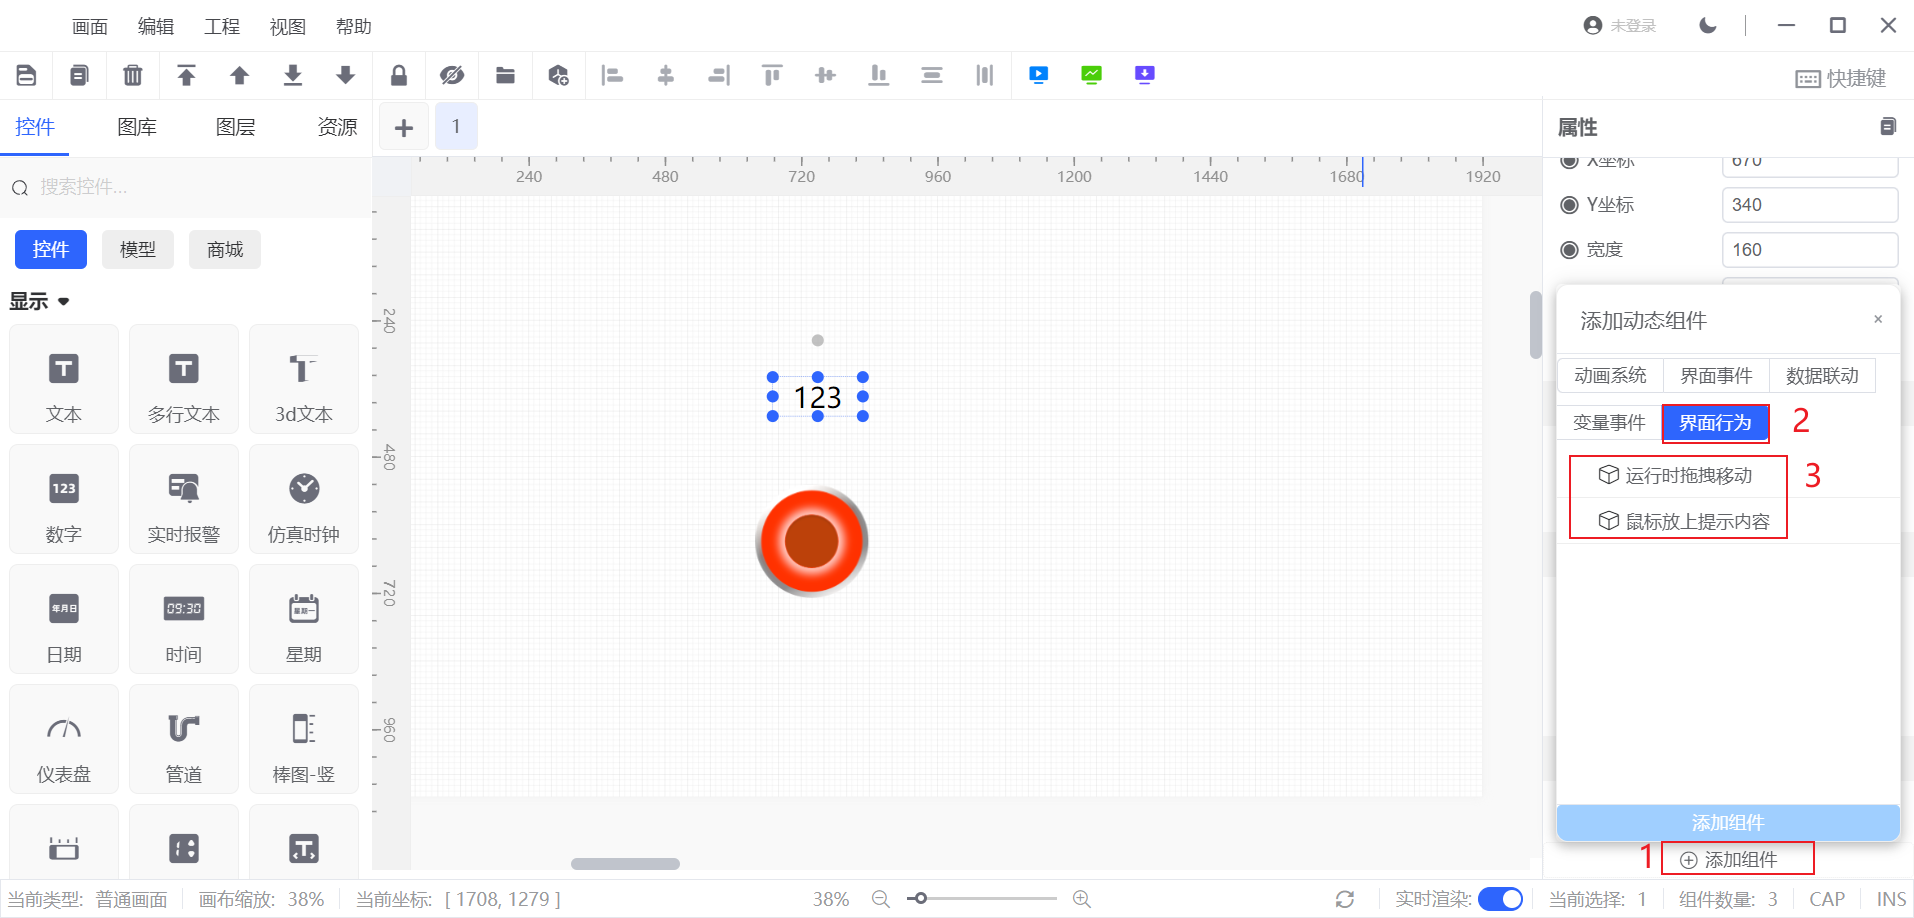Add a new canvas page tab

pyautogui.click(x=403, y=127)
